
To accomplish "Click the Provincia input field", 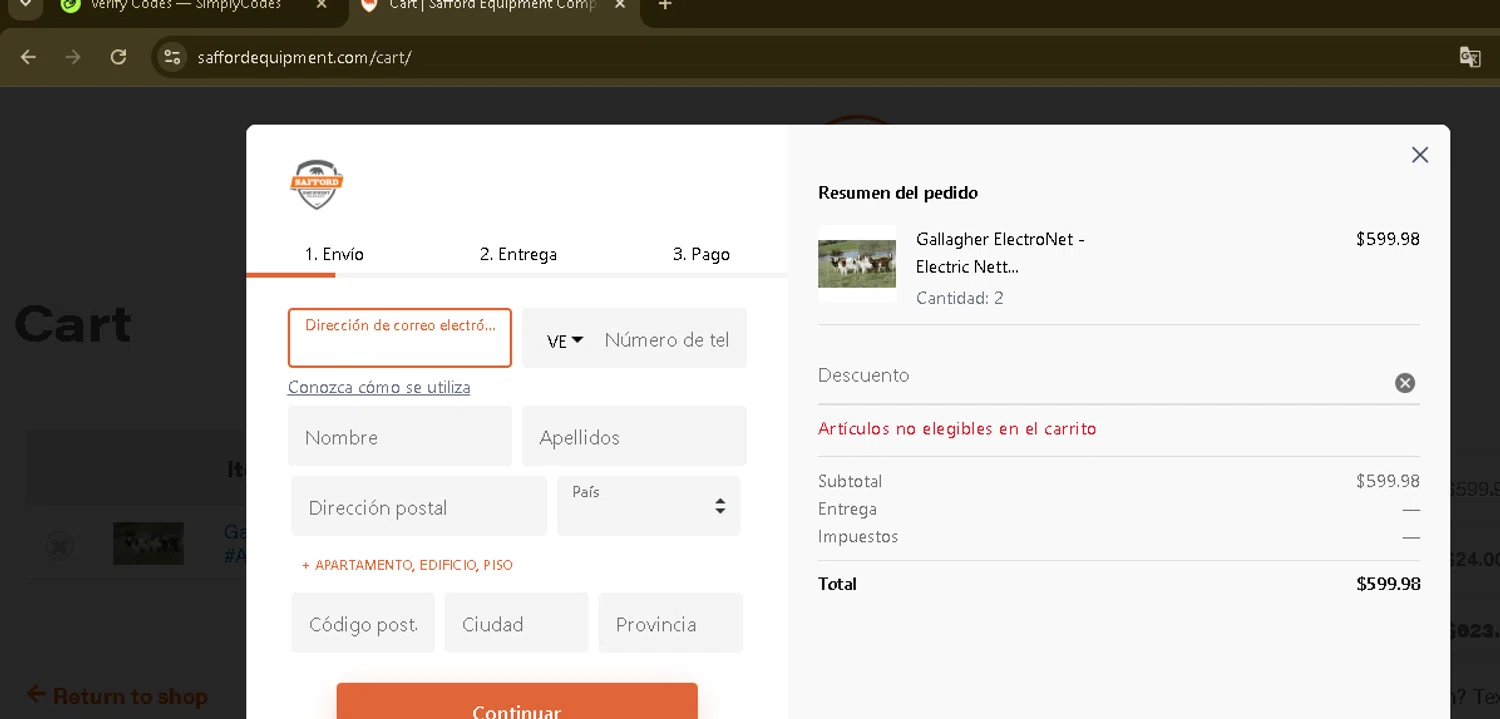I will (671, 623).
